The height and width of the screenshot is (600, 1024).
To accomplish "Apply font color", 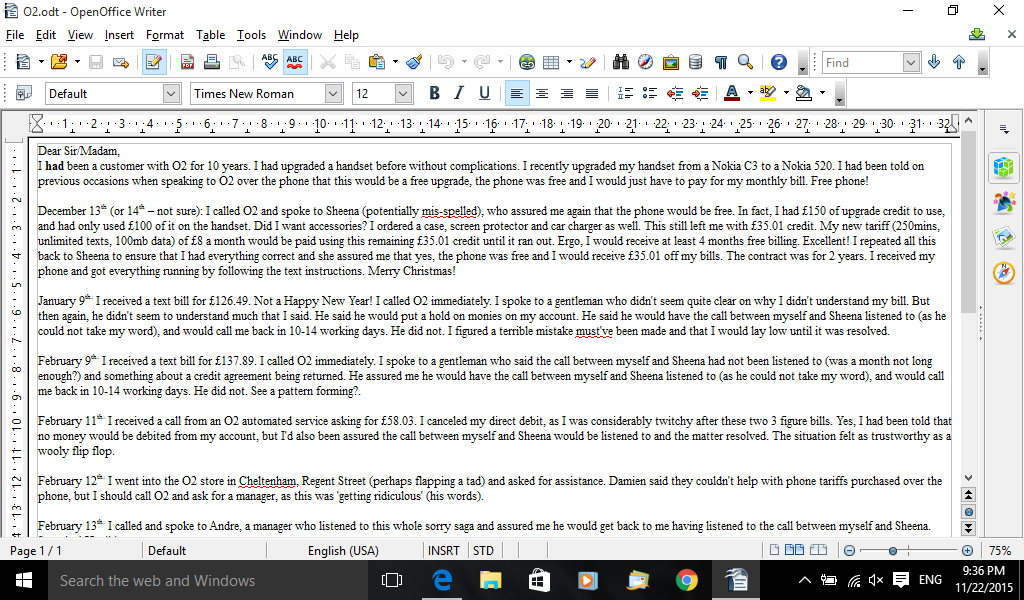I will click(732, 93).
